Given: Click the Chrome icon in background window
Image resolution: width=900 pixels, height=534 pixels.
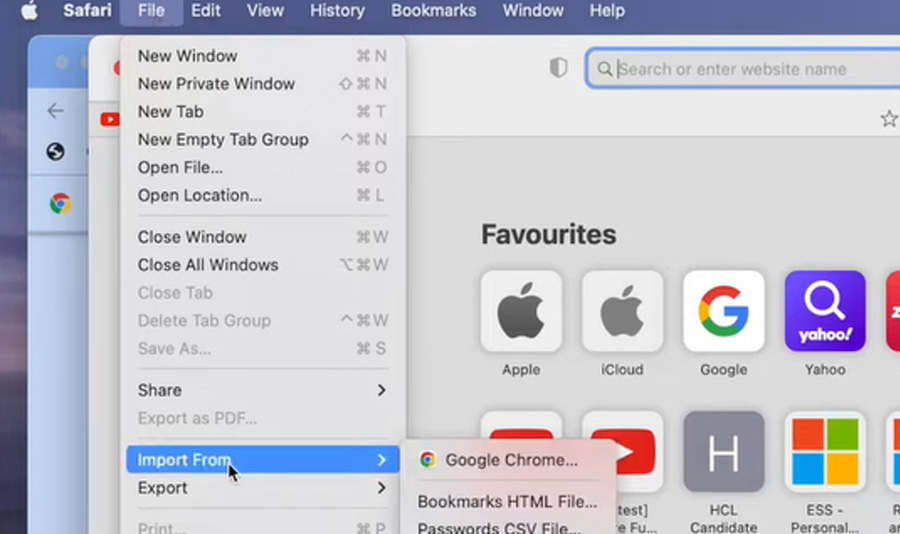Looking at the screenshot, I should 60,204.
